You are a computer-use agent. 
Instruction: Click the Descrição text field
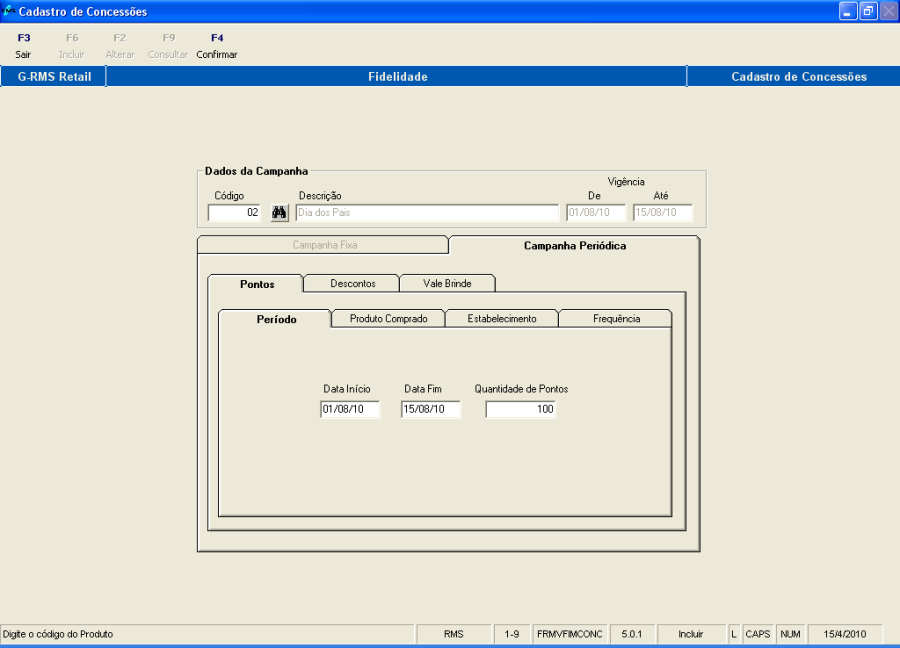pos(427,213)
